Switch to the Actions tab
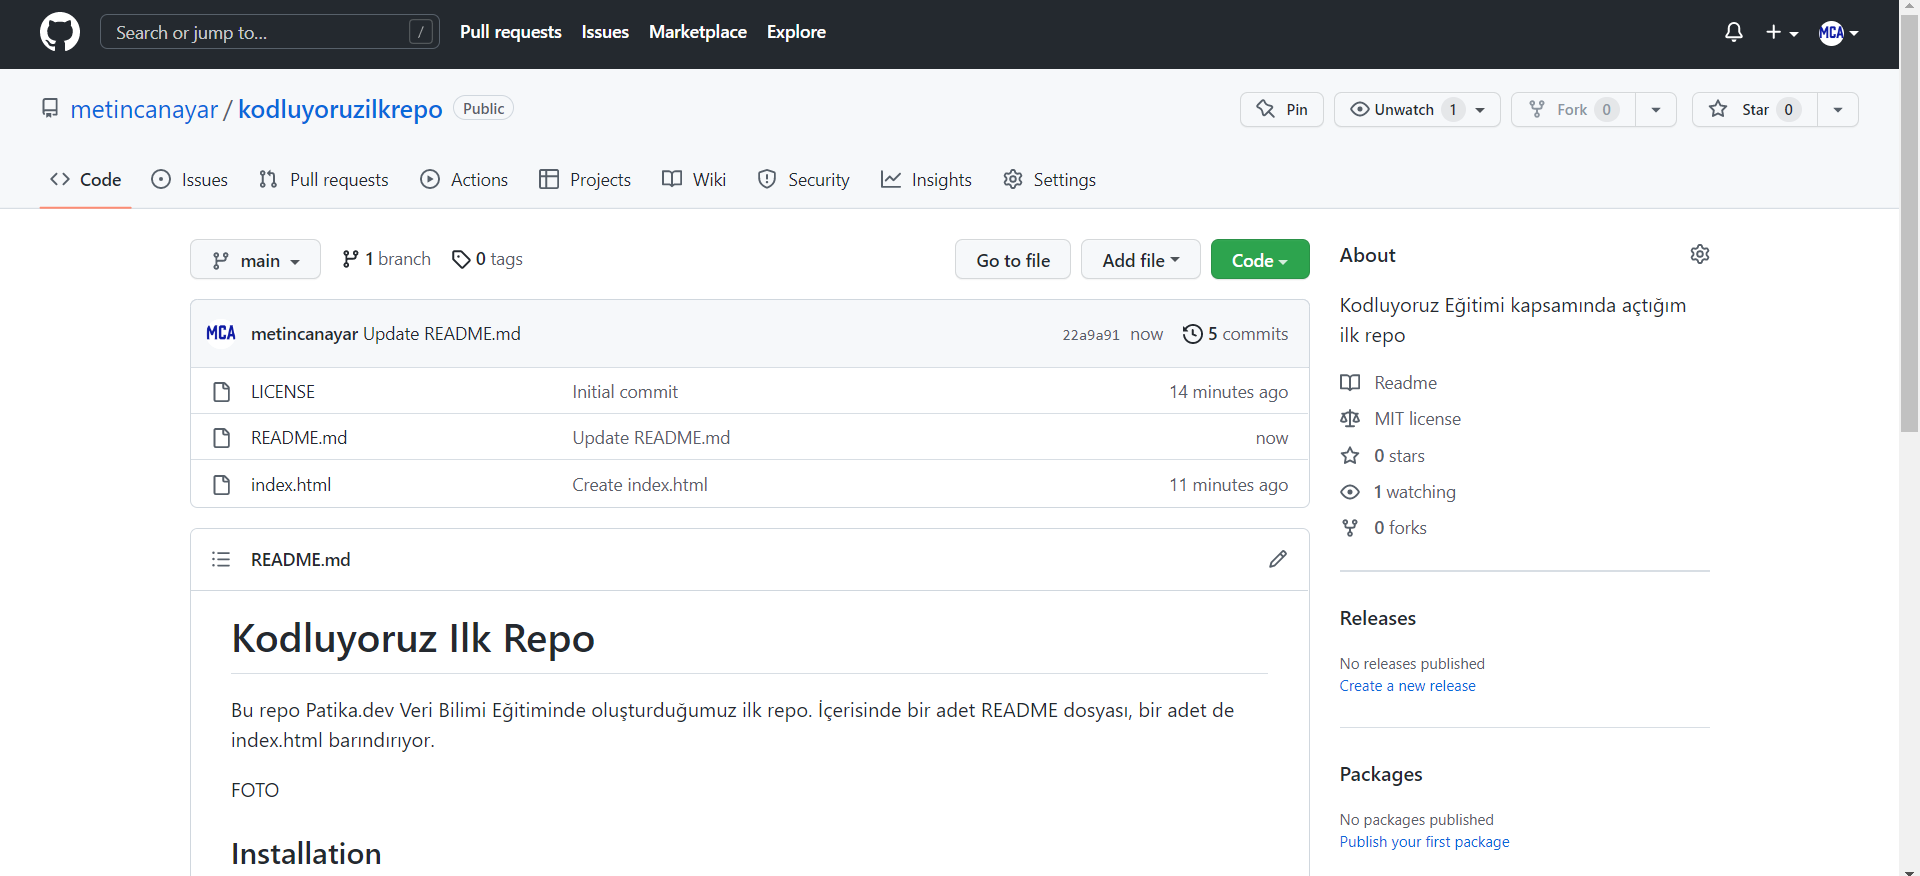 tap(464, 179)
